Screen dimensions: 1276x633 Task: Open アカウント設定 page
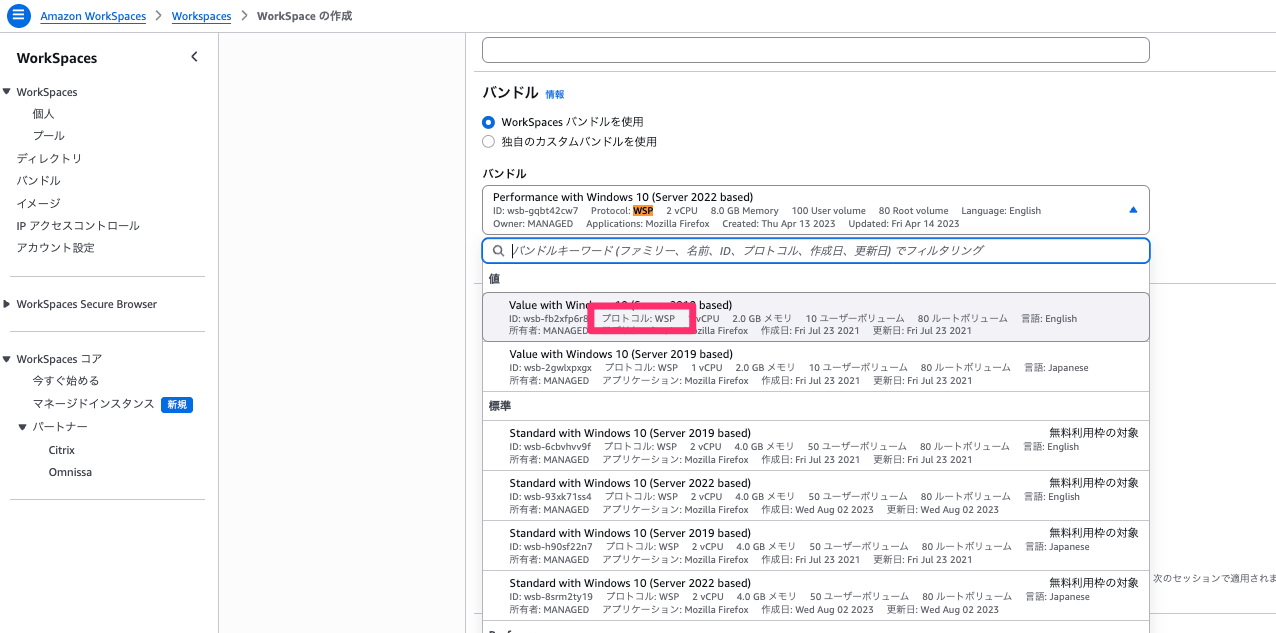(x=55, y=248)
